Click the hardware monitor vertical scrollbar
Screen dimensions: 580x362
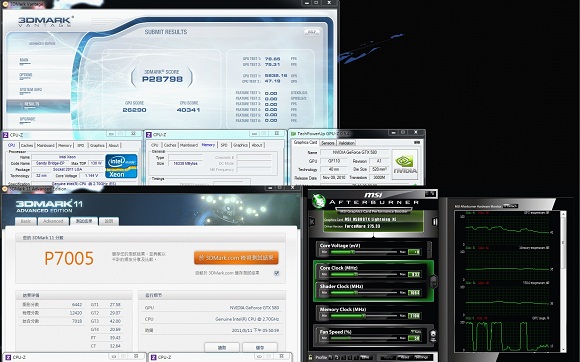pyautogui.click(x=563, y=281)
